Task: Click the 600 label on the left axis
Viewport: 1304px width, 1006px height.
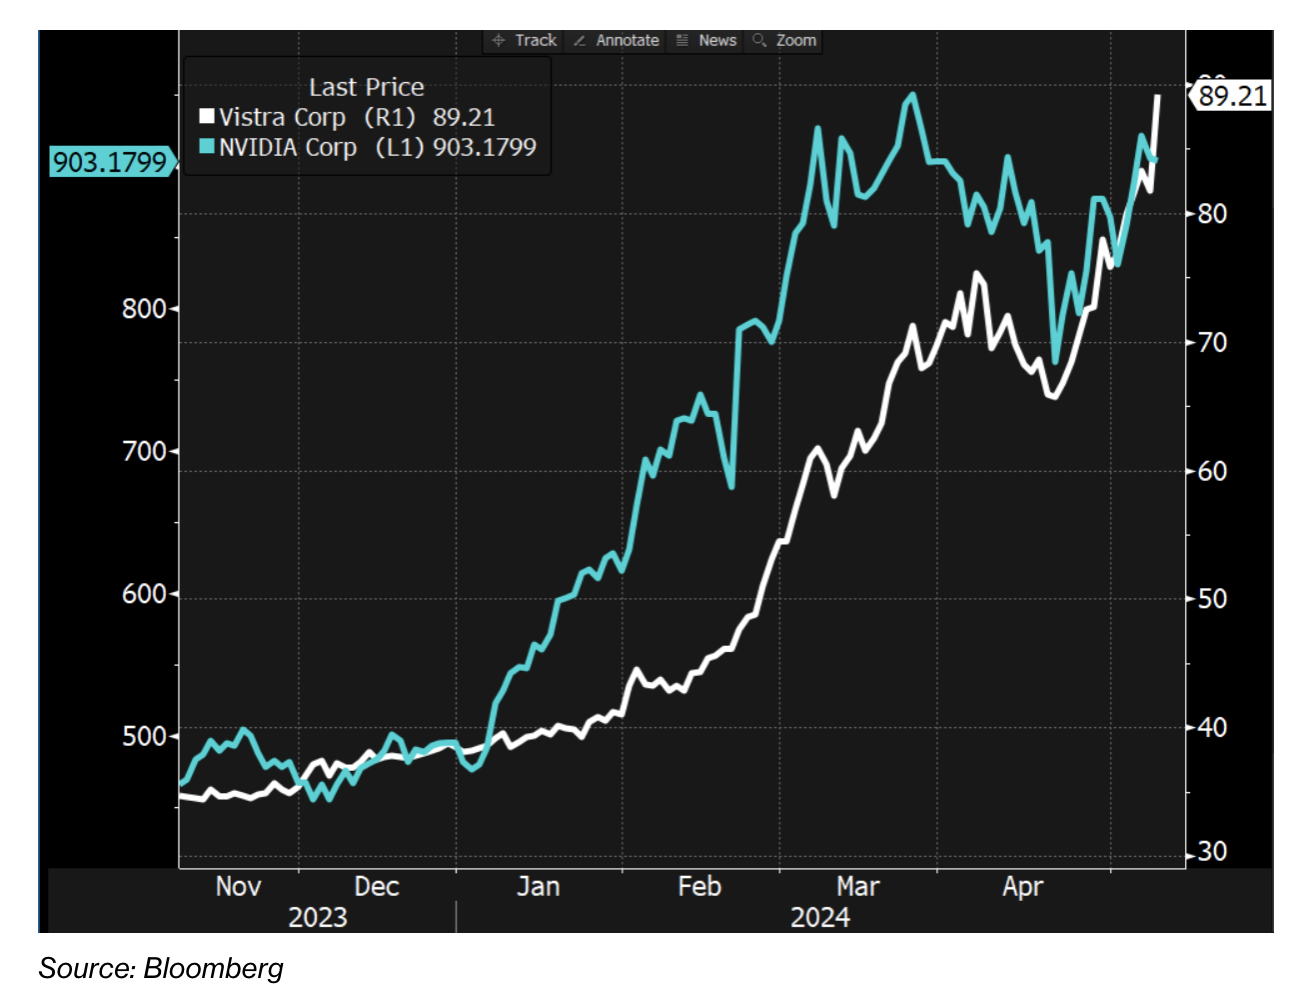Action: [x=144, y=594]
